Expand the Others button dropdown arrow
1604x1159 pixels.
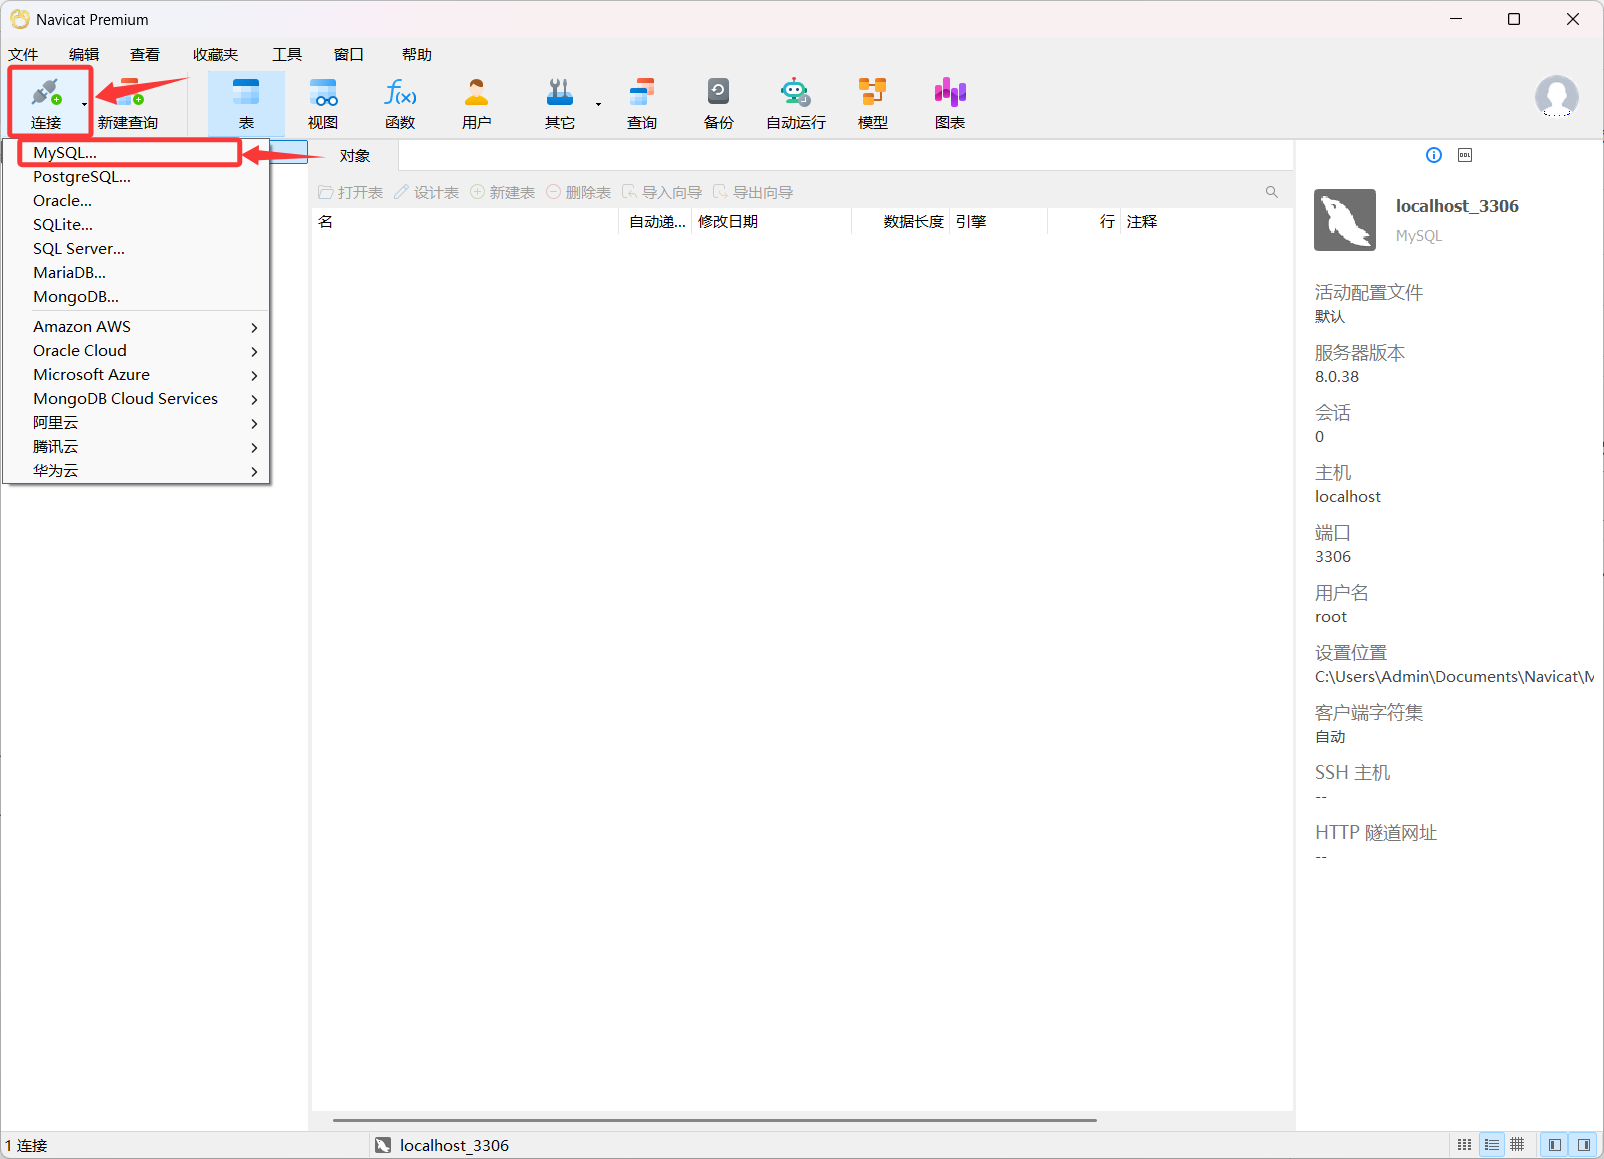598,104
